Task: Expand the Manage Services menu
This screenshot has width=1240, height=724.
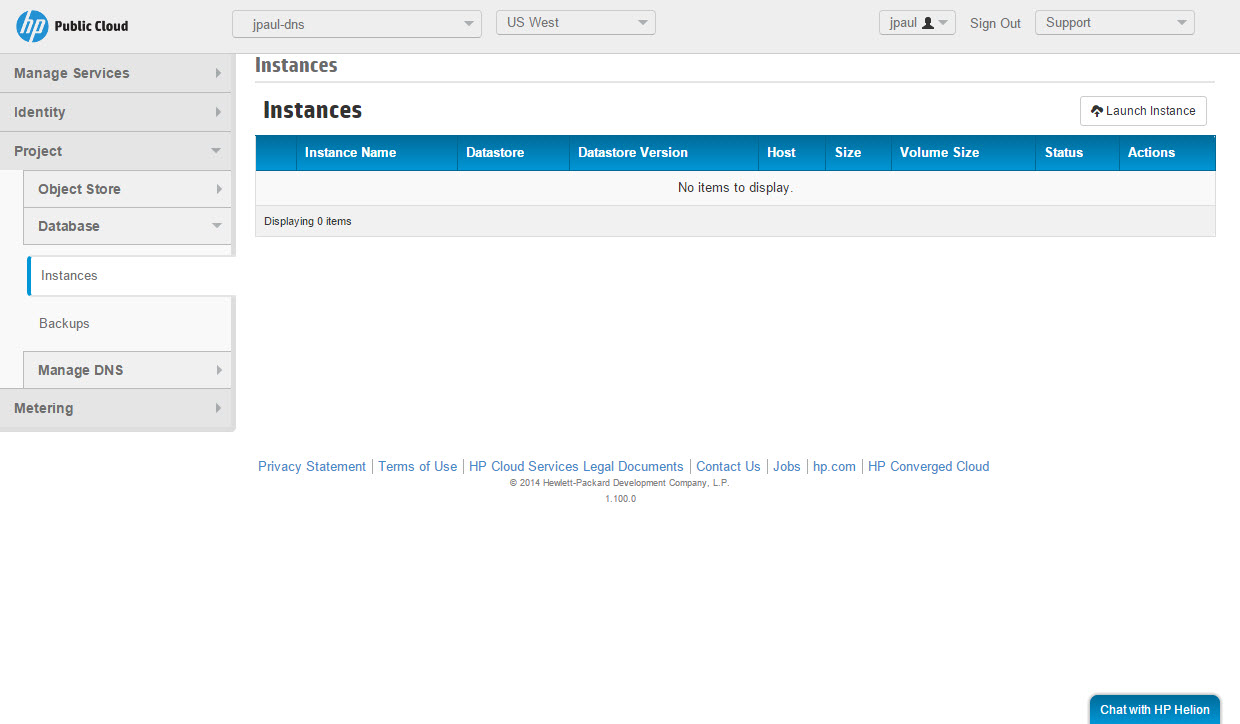Action: click(x=116, y=73)
